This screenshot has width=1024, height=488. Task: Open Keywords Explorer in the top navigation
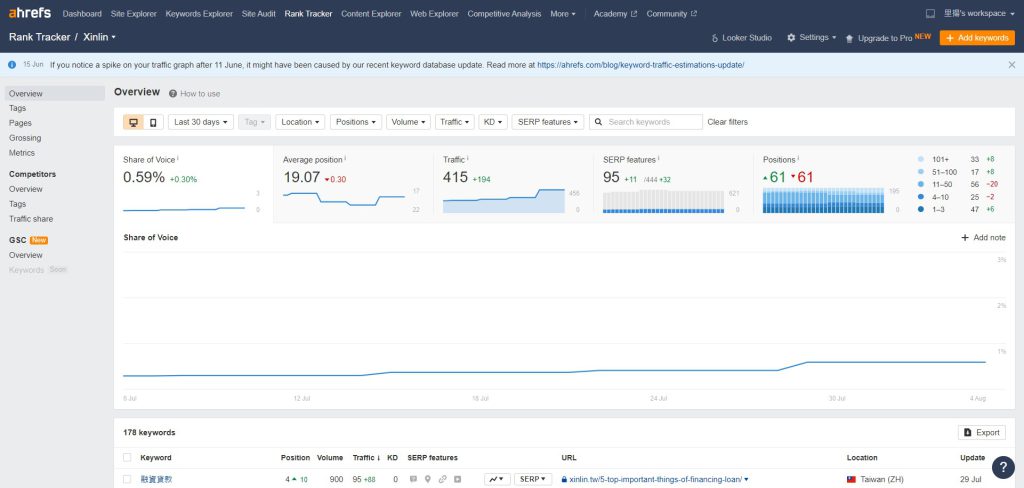[x=199, y=14]
